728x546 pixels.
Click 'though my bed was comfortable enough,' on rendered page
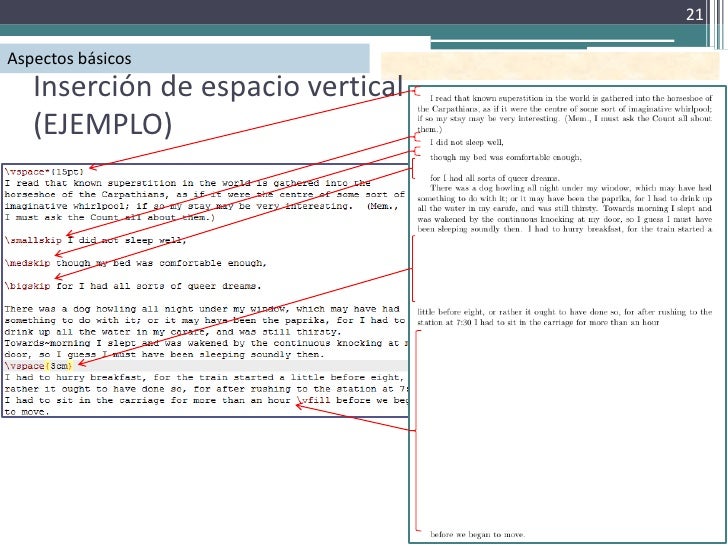click(506, 157)
